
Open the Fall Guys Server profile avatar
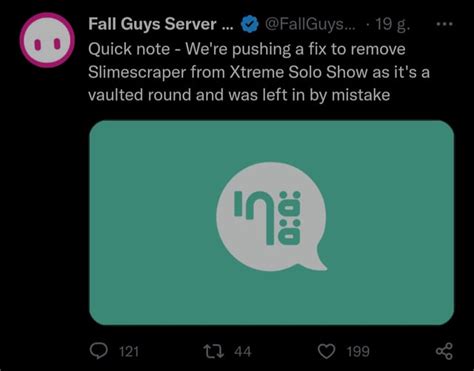(x=47, y=40)
